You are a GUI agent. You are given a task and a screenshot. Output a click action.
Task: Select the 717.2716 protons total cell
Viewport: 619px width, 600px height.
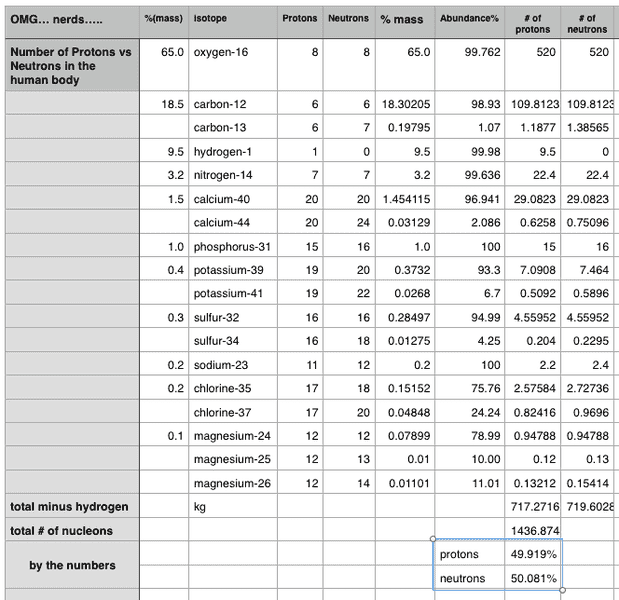(x=532, y=506)
